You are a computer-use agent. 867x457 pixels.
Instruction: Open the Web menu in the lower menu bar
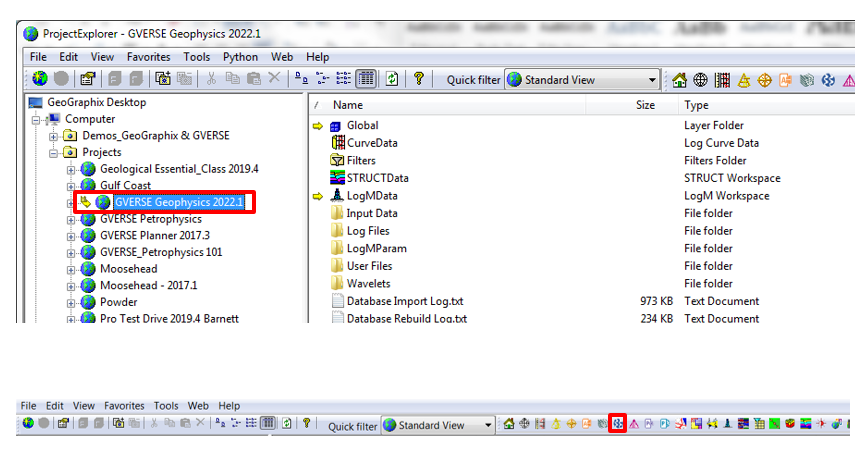(x=198, y=406)
